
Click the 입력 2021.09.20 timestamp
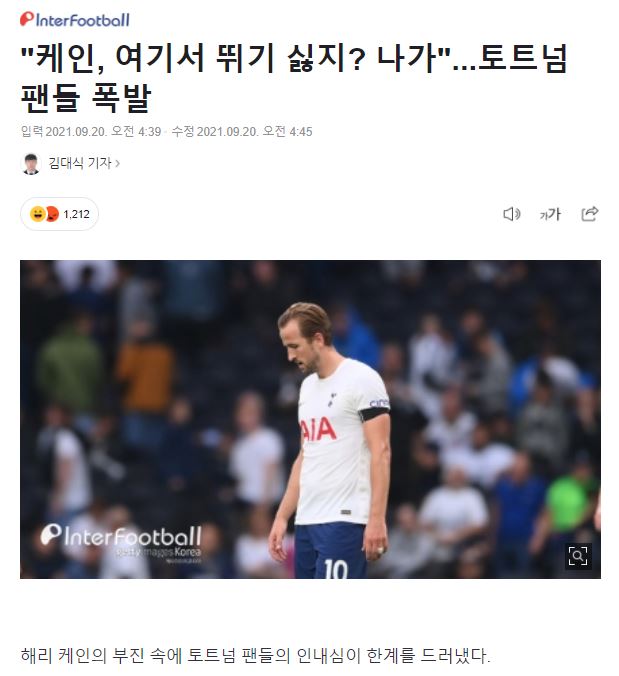coord(91,131)
